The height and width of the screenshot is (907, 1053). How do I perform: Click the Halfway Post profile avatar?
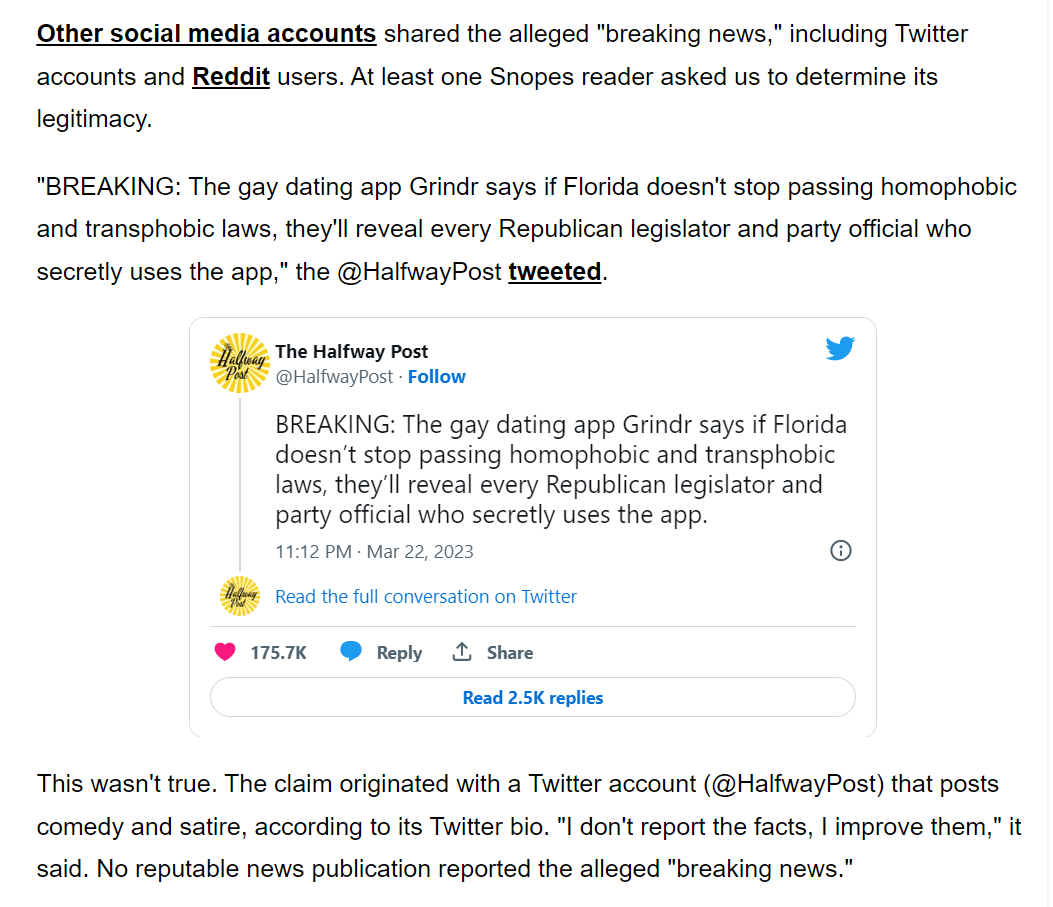240,363
